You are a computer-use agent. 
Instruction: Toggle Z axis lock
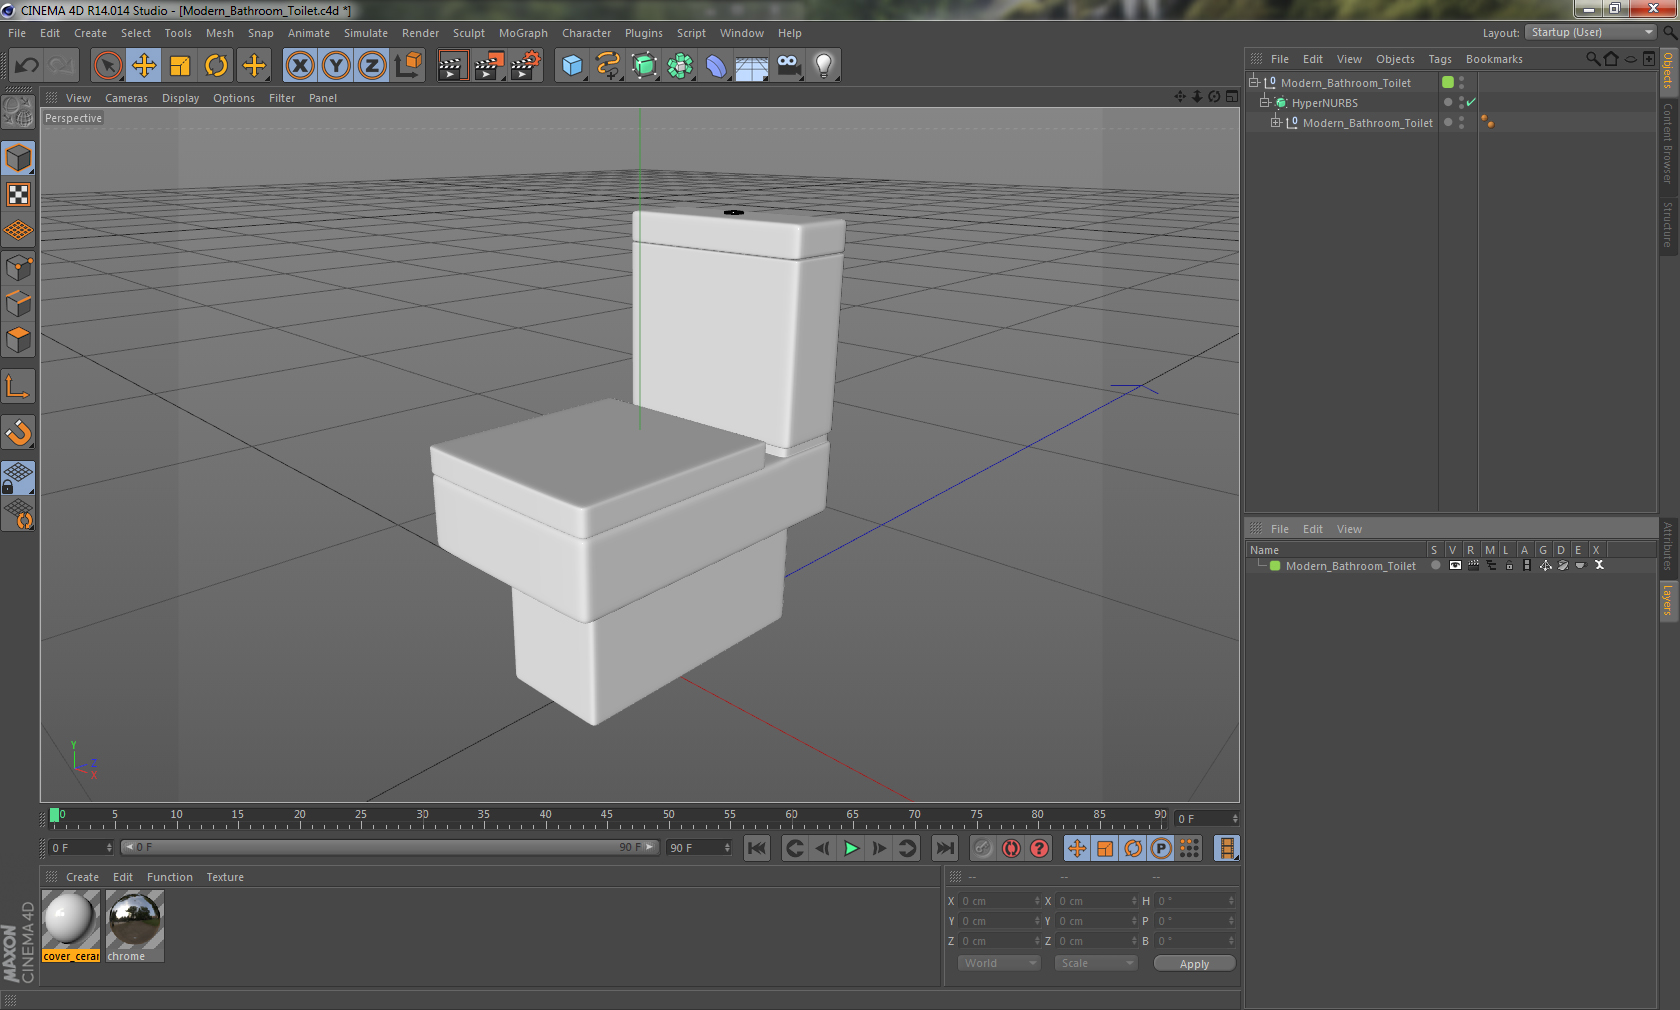tap(372, 66)
